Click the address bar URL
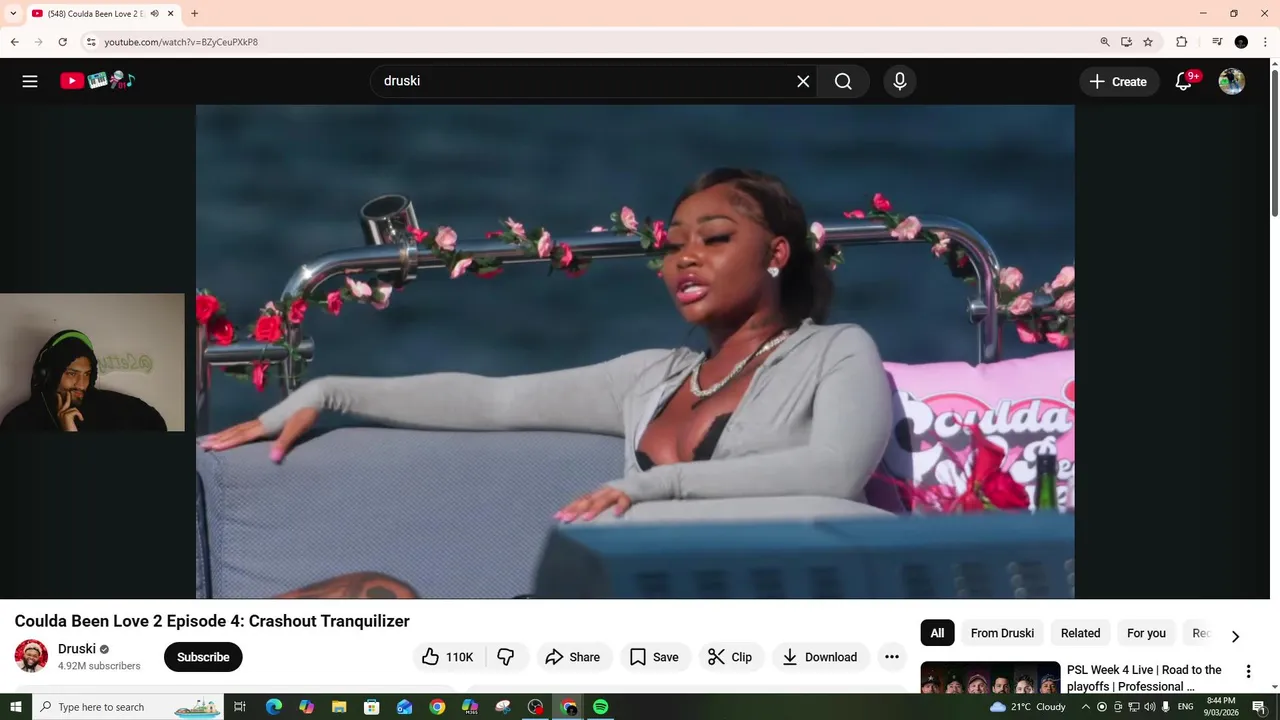 coord(181,42)
